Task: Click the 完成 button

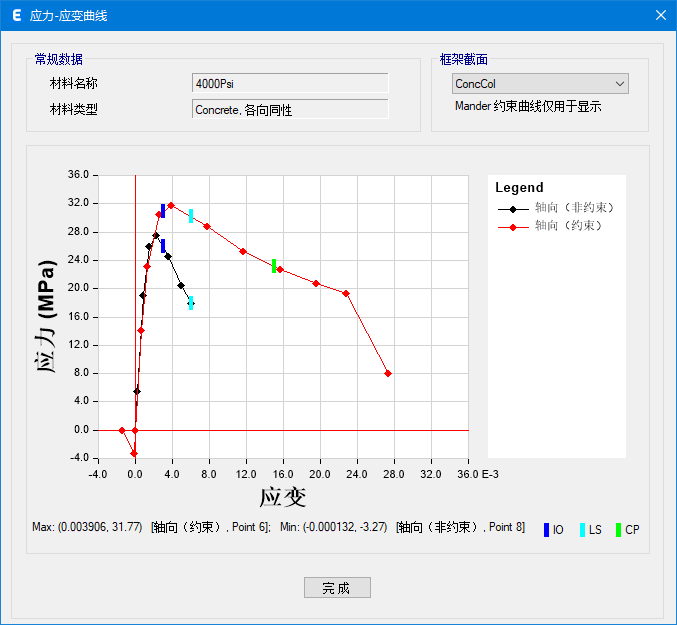Action: 337,588
